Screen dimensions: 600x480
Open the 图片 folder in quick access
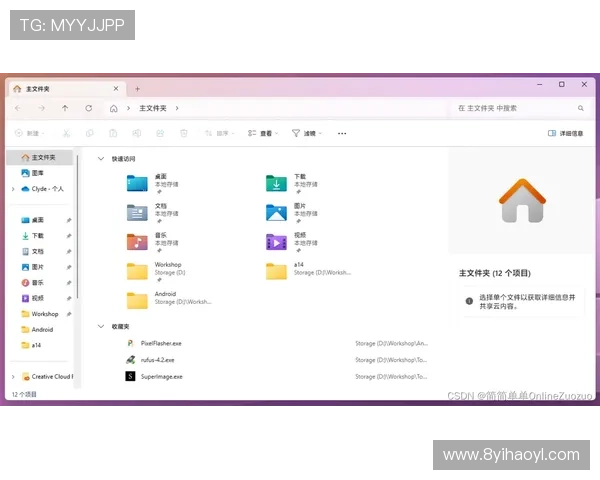pos(292,213)
